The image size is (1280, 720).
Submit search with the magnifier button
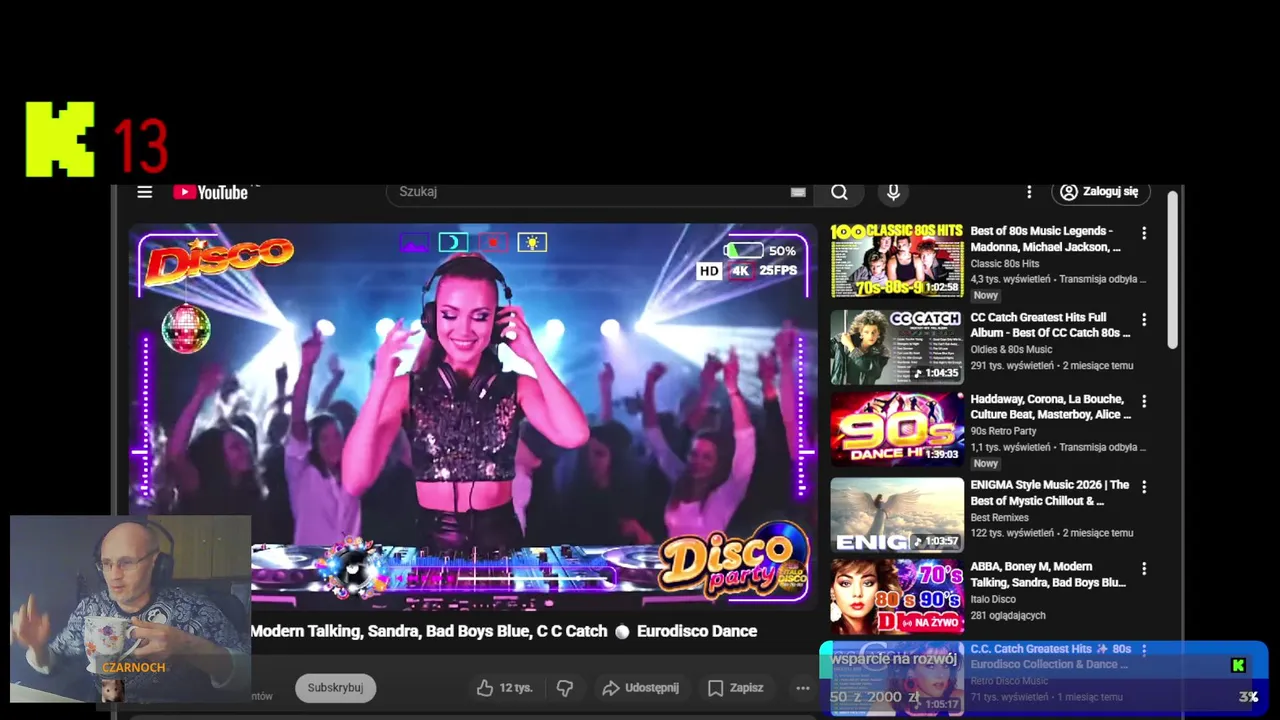(839, 192)
